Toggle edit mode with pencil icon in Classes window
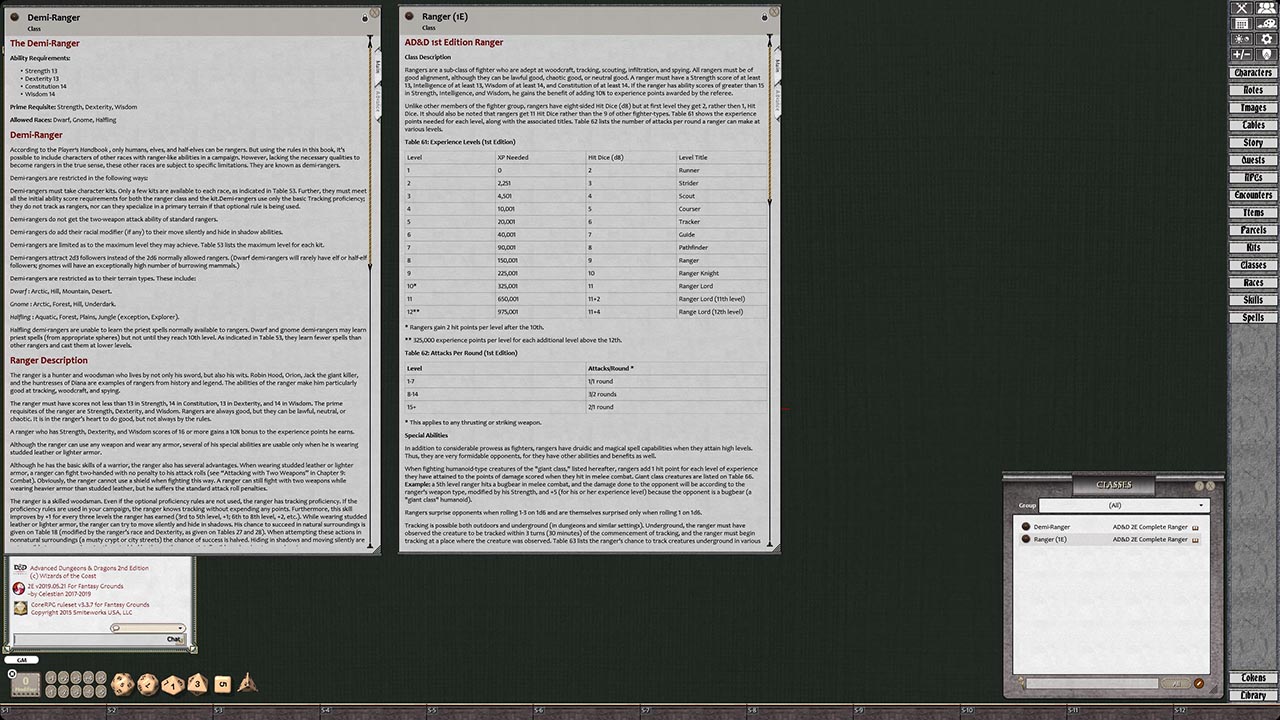1280x720 pixels. point(1199,683)
